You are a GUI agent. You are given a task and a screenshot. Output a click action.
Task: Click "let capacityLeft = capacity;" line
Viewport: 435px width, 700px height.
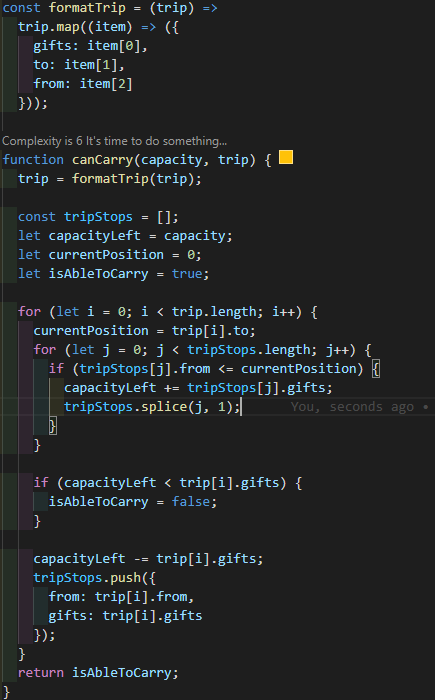click(125, 236)
